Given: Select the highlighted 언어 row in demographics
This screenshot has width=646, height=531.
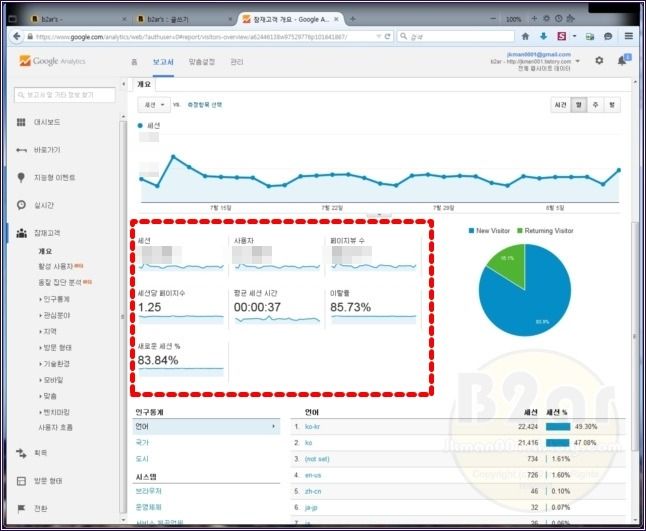Looking at the screenshot, I should click(x=206, y=427).
